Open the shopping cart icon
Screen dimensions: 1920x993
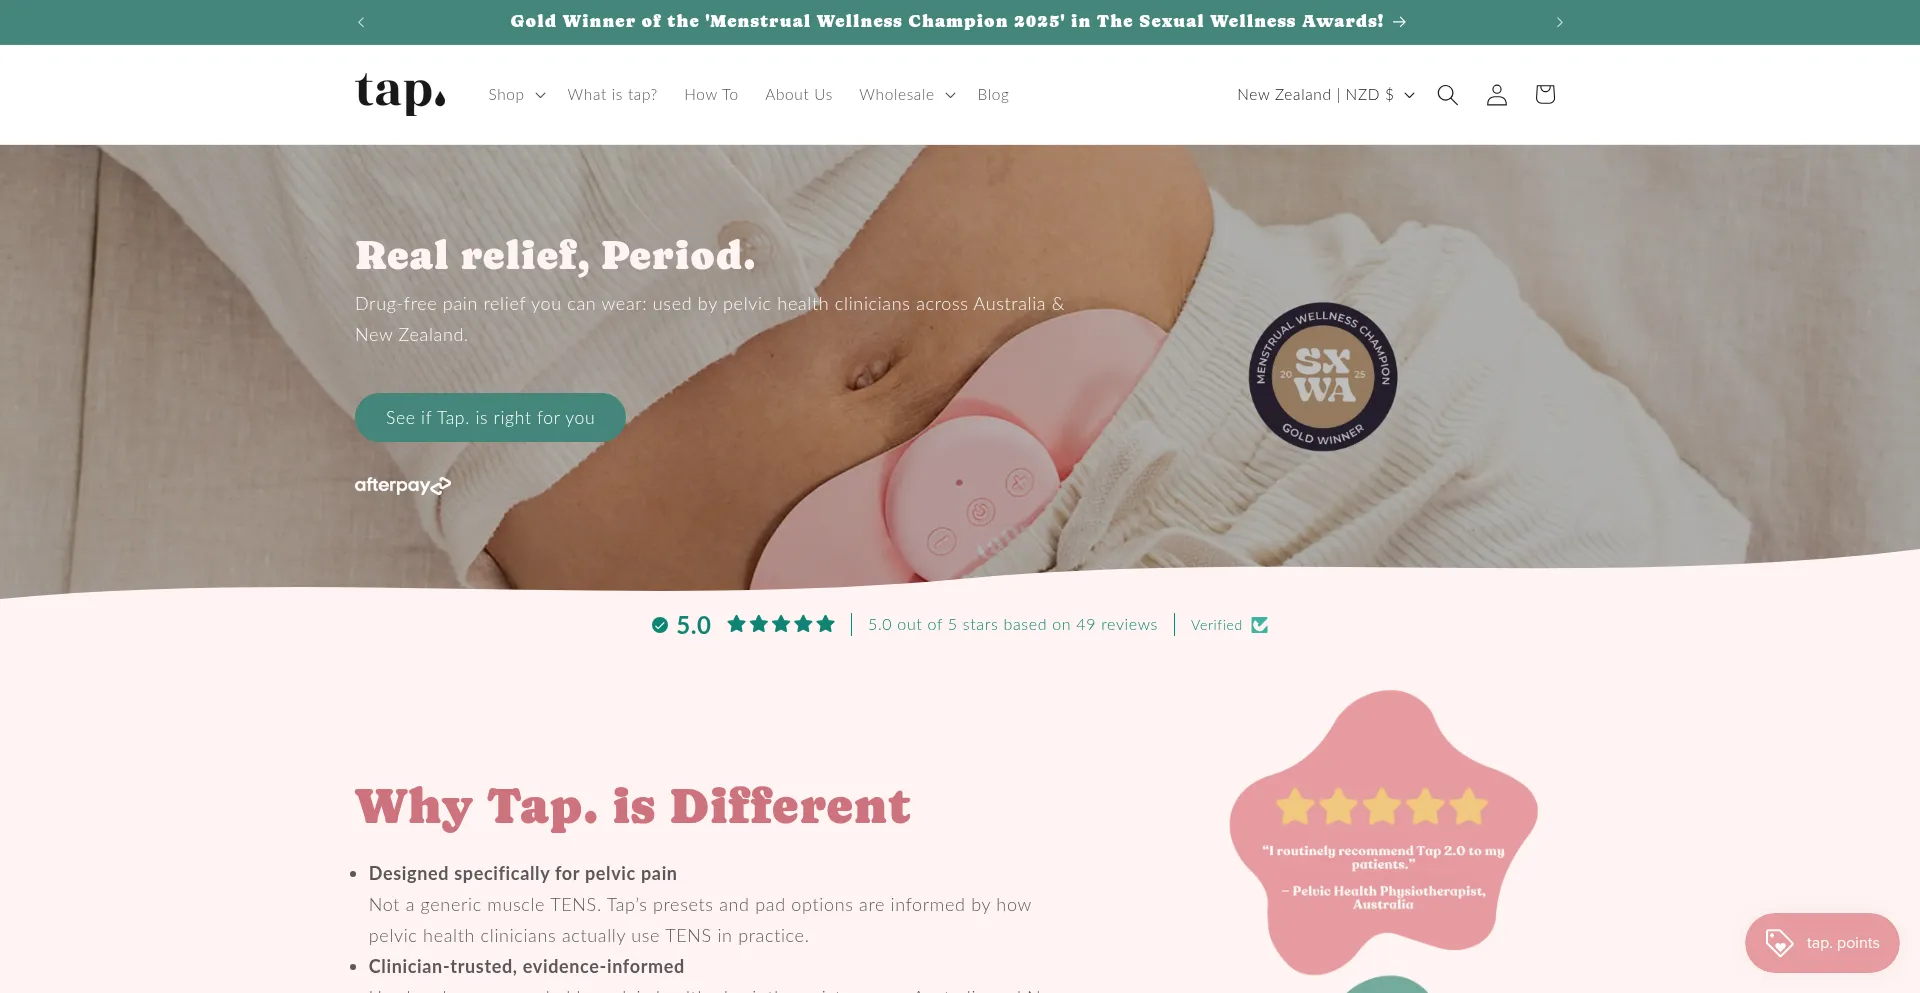pos(1545,95)
